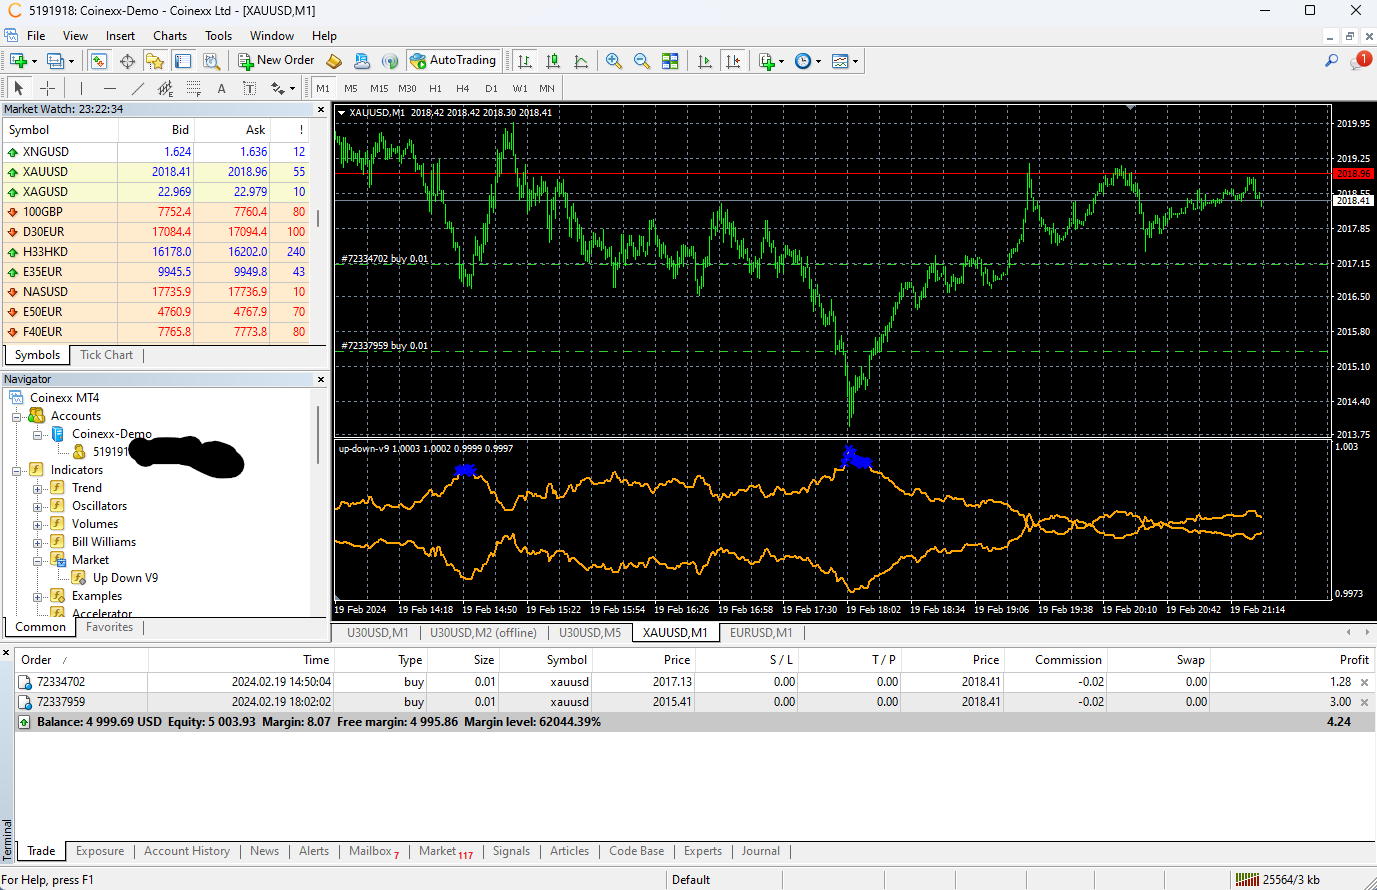Select the H1 timeframe button
Viewport: 1377px width, 890px height.
pyautogui.click(x=435, y=88)
